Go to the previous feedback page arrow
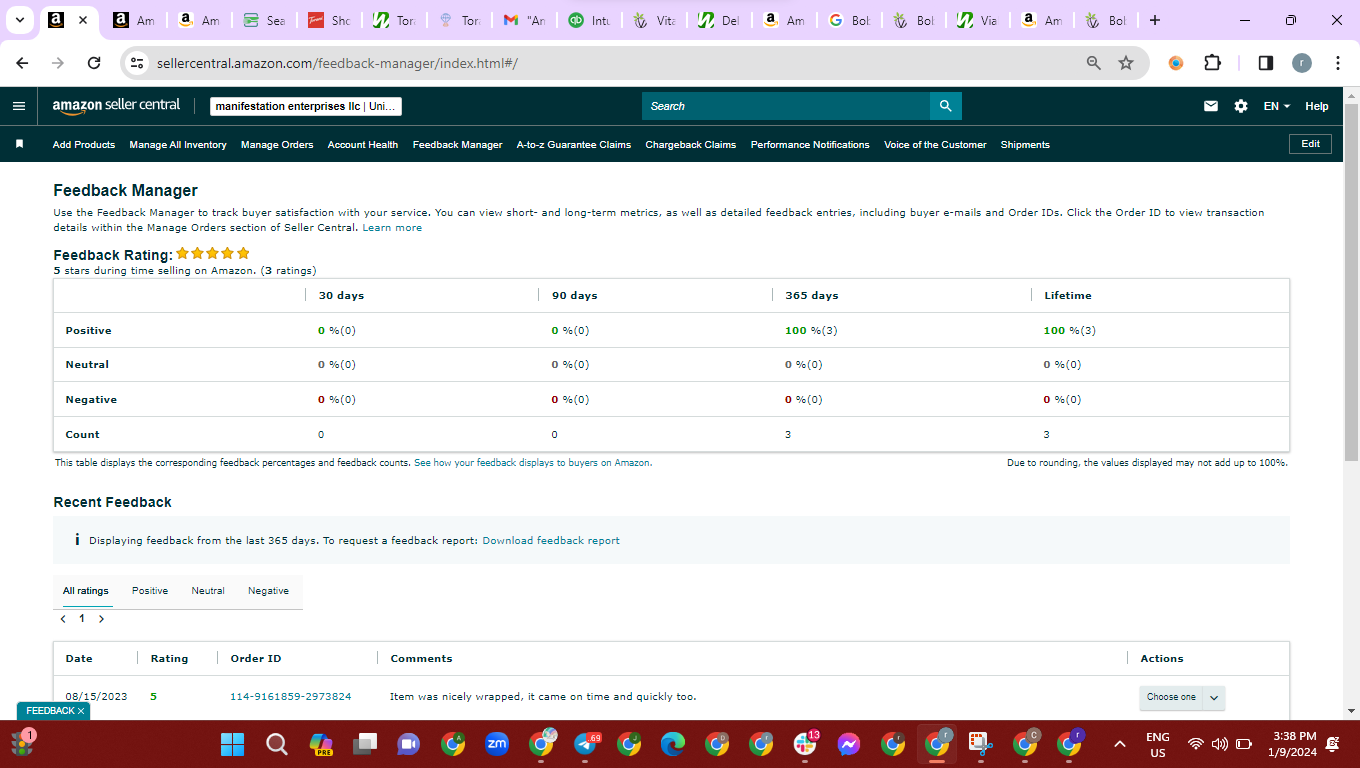Image resolution: width=1360 pixels, height=768 pixels. (63, 619)
